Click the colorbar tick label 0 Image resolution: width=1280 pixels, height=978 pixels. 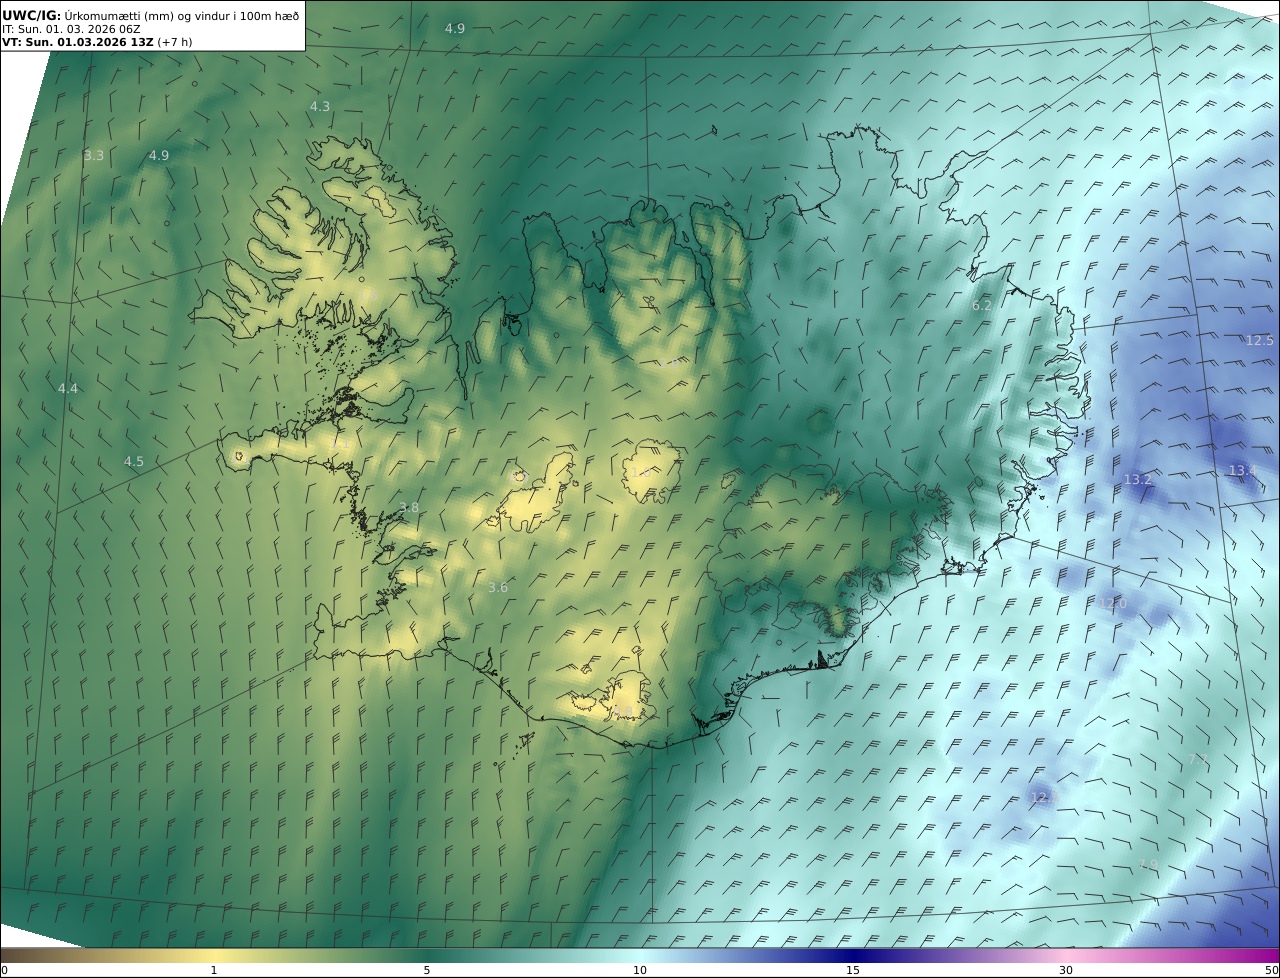click(x=4, y=970)
